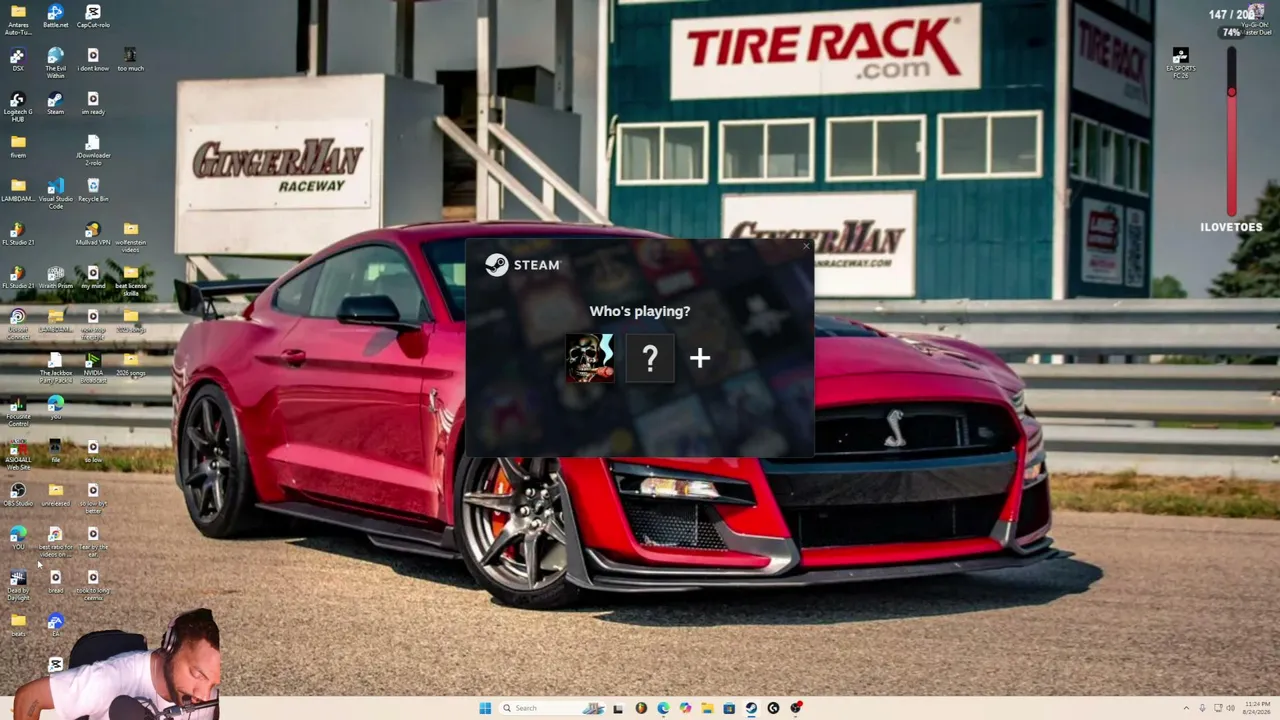Open the beat license skrilla folder

(x=130, y=280)
